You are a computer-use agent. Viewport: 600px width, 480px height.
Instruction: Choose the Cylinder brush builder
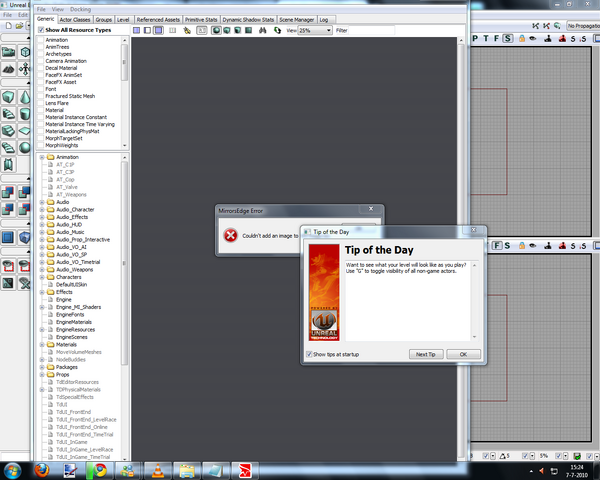coord(25,114)
